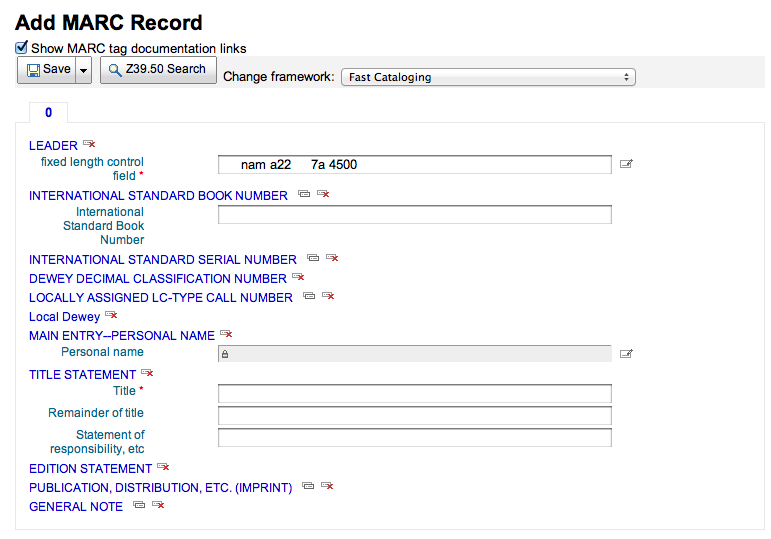Click the Save button
Image resolution: width=771 pixels, height=539 pixels.
tap(46, 70)
